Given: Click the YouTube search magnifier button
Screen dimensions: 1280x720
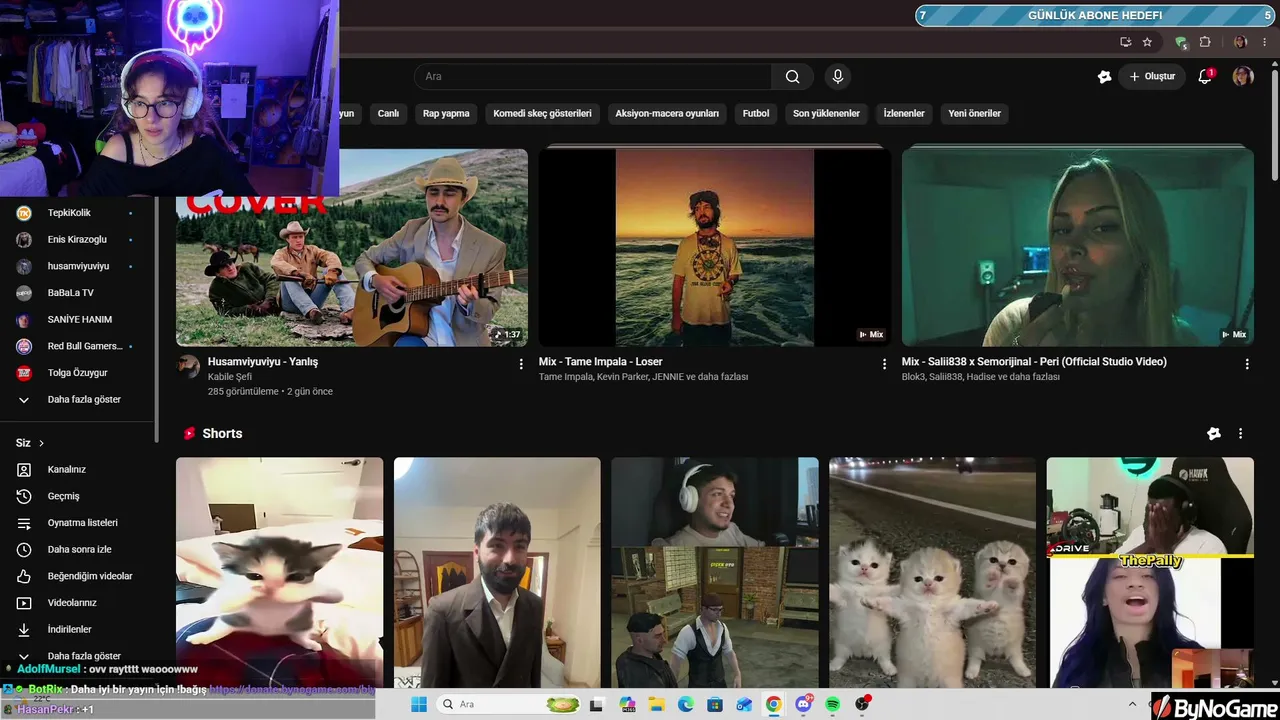Looking at the screenshot, I should point(792,77).
